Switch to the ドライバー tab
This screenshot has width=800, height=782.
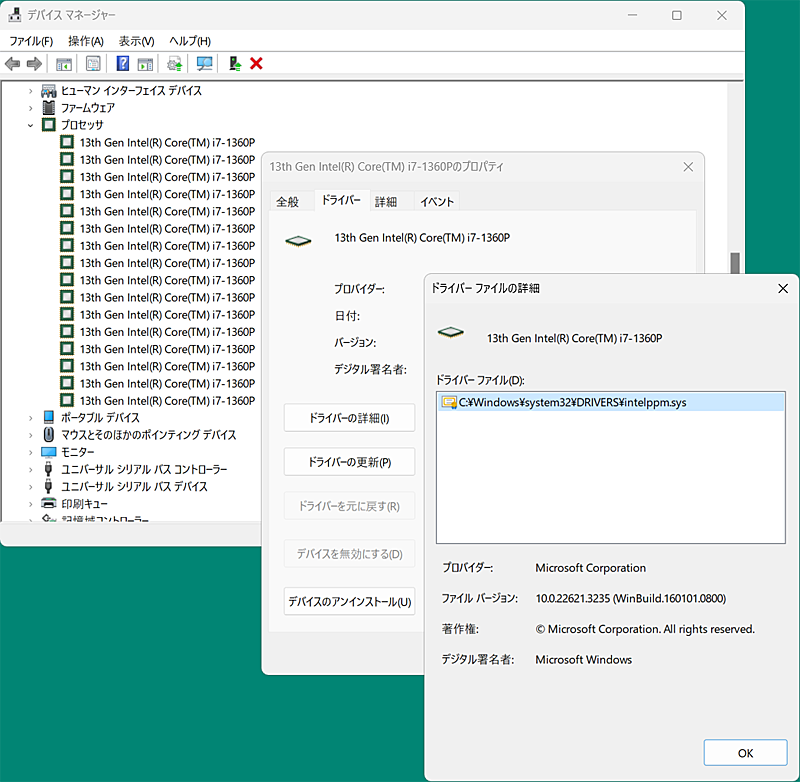[x=341, y=200]
